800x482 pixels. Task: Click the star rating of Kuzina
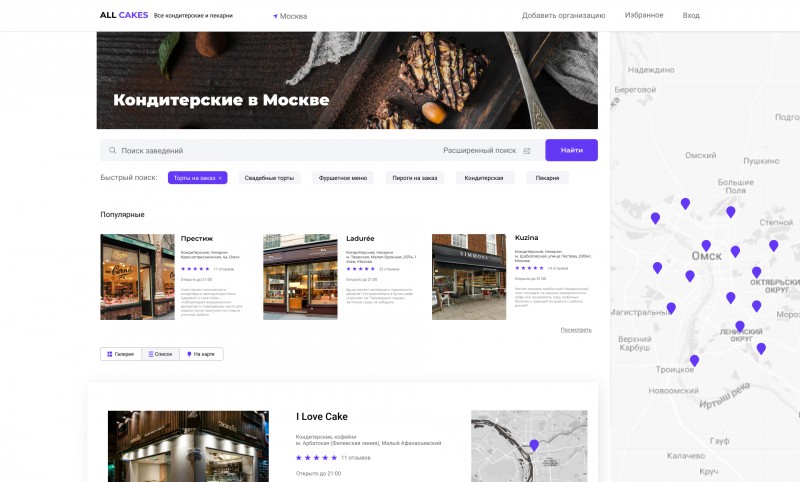point(529,268)
